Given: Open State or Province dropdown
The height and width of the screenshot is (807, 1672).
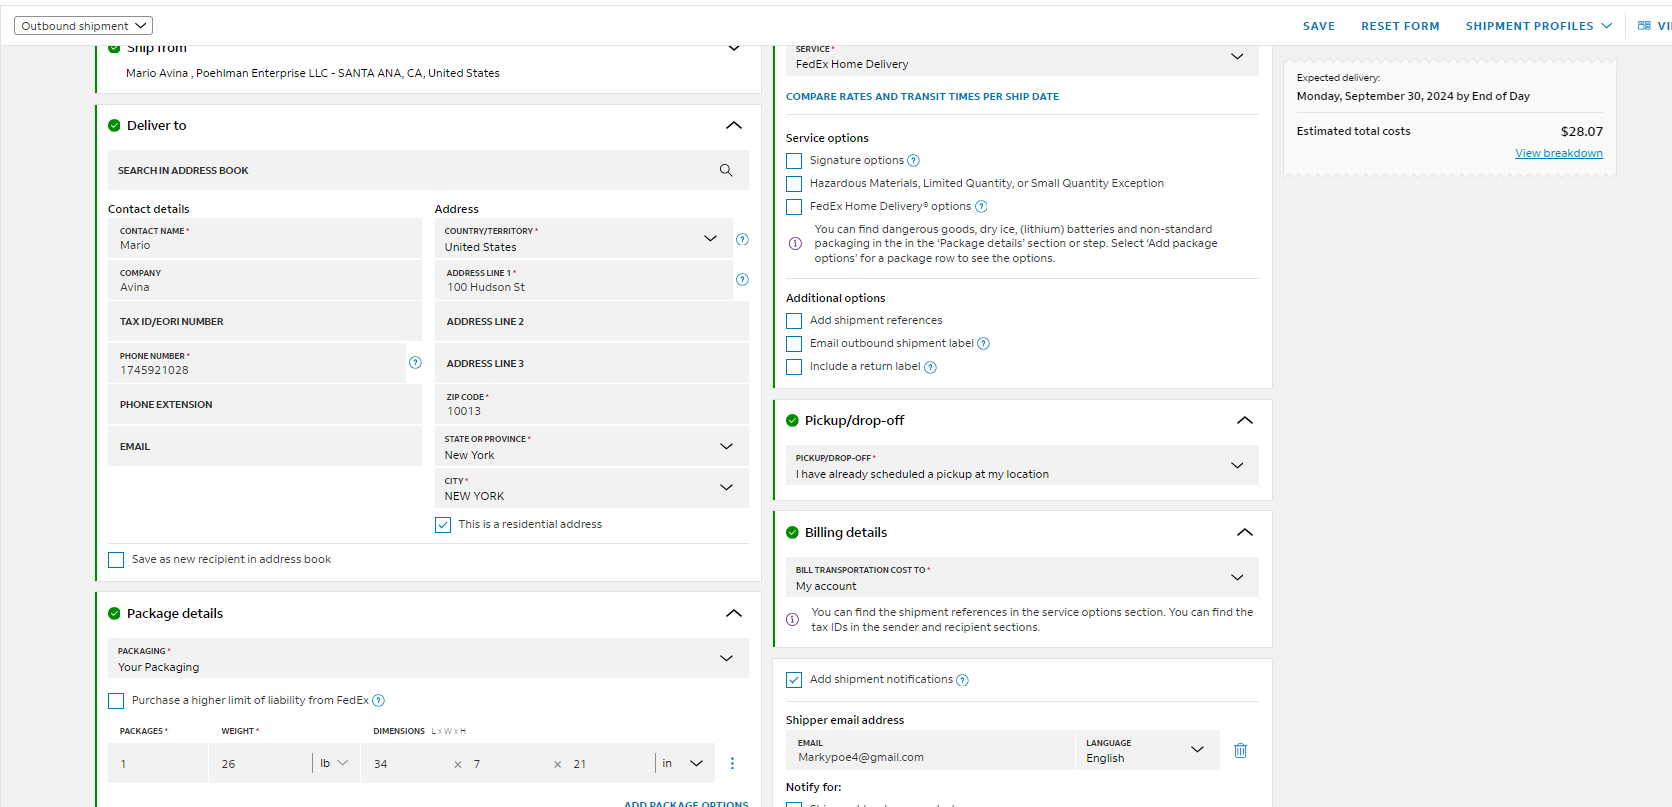Looking at the screenshot, I should [592, 447].
